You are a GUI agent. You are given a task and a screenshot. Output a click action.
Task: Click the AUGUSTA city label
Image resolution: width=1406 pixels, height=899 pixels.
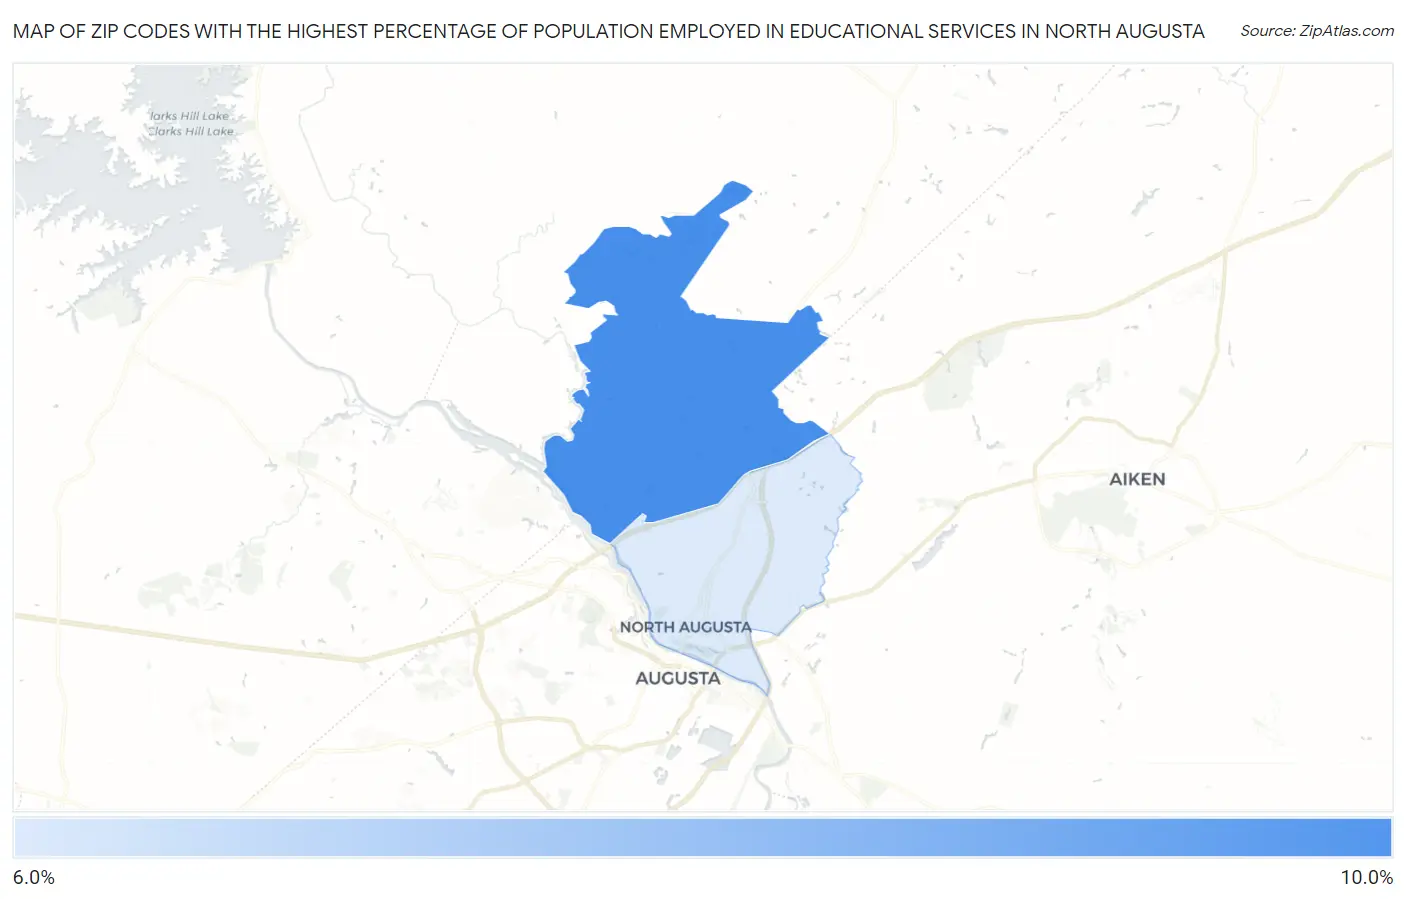[x=678, y=678]
